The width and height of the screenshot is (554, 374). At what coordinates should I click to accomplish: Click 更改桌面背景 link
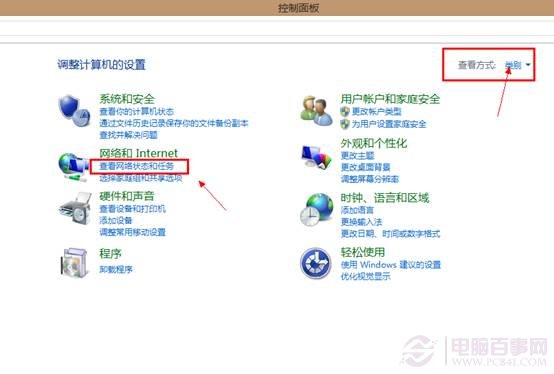coord(365,167)
